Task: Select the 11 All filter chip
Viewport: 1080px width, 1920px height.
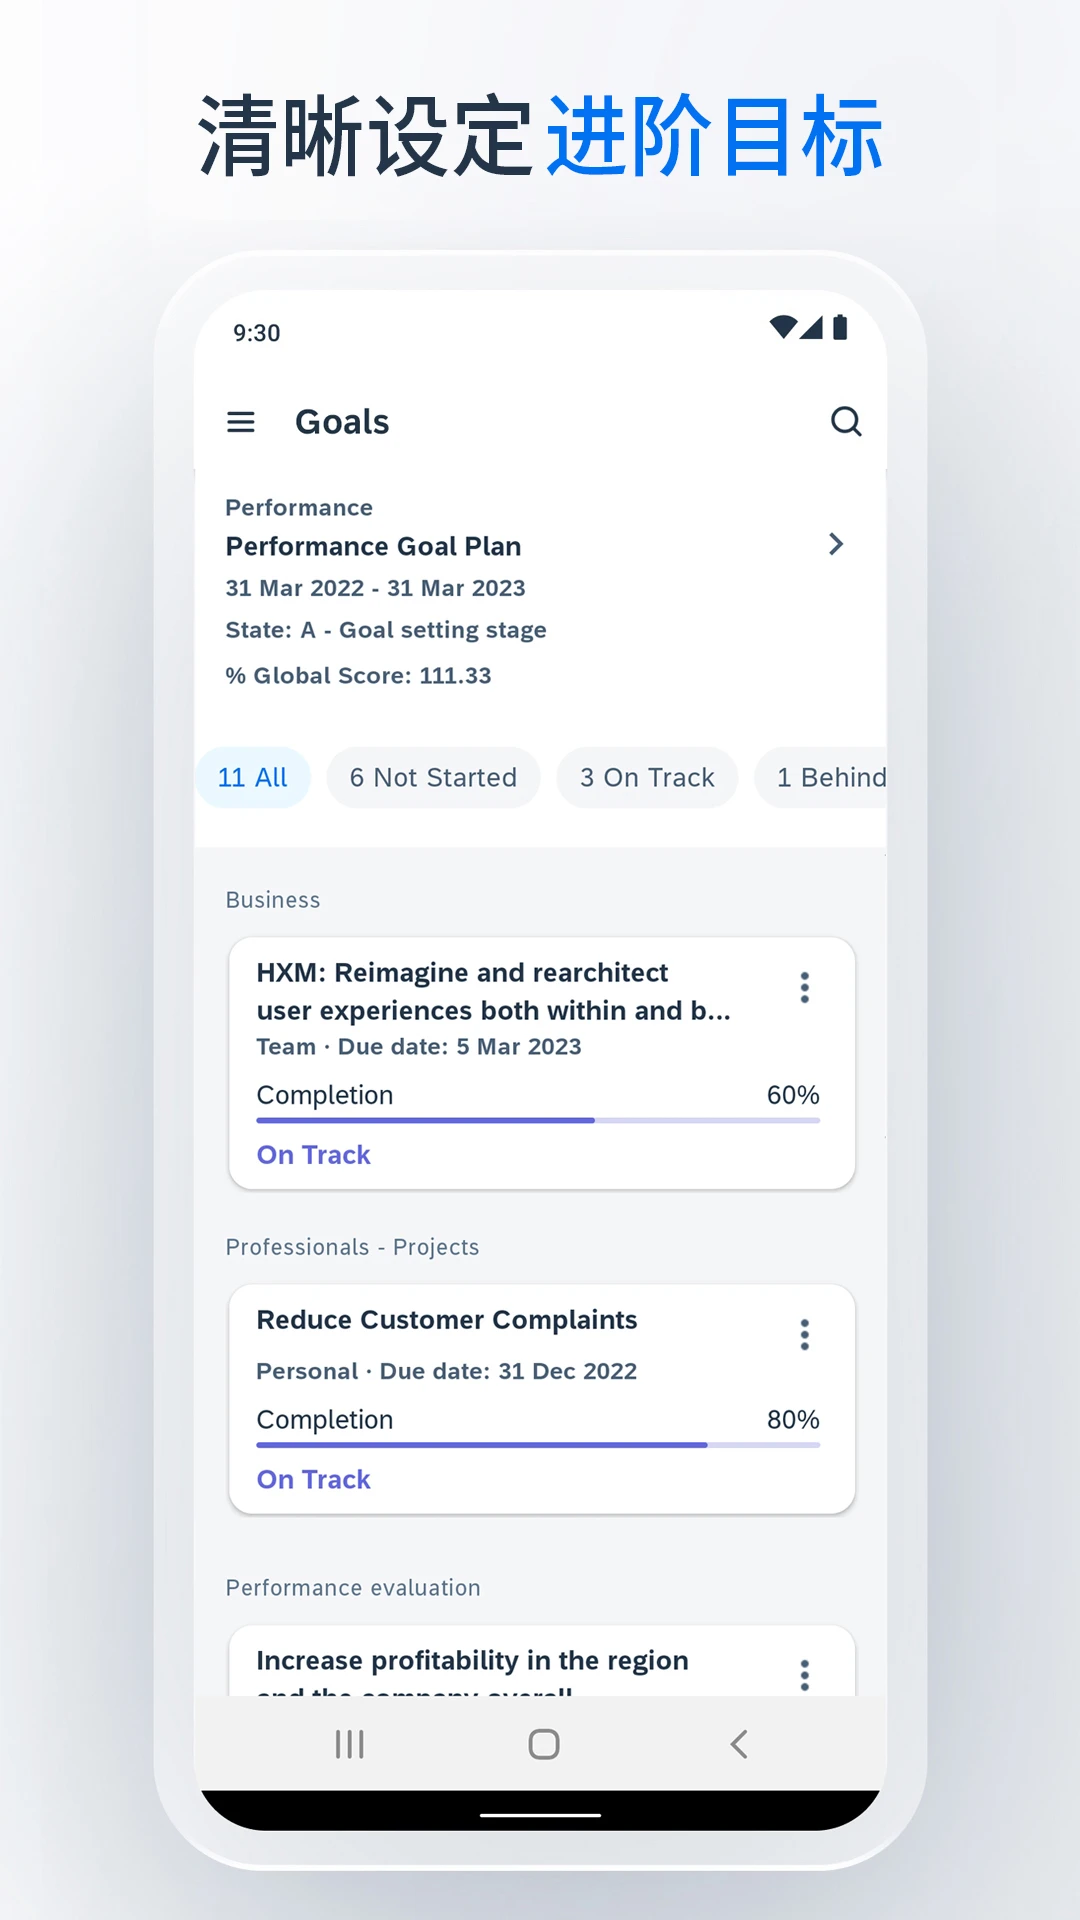Action: coord(253,777)
